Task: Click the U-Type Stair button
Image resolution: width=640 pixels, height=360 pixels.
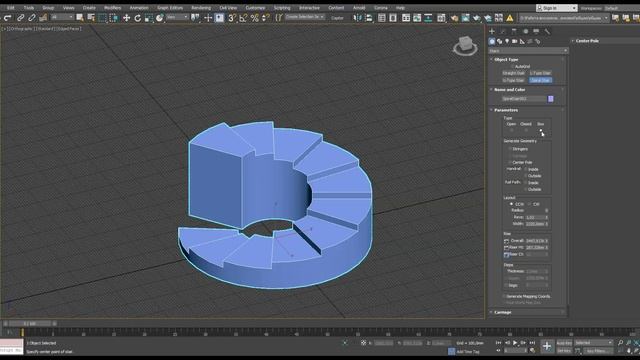Action: (x=514, y=80)
